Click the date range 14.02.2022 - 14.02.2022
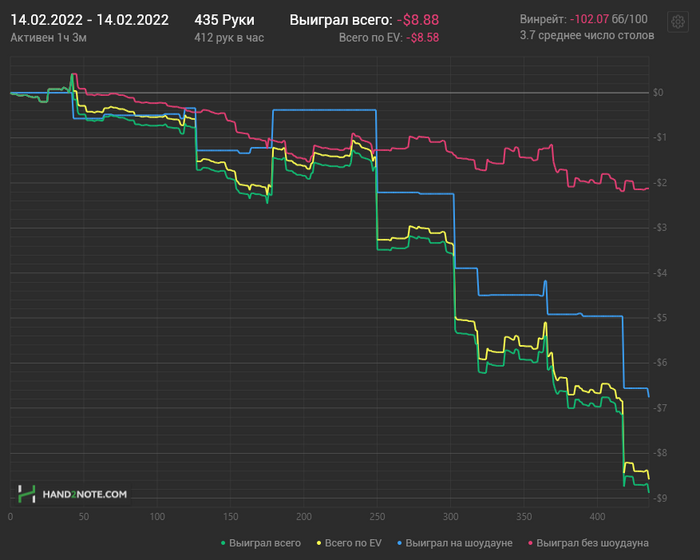Viewport: 700px width, 560px height. 90,20
